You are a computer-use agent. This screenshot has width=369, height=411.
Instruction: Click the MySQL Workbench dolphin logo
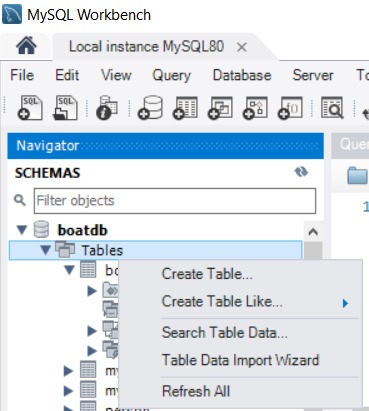12,14
